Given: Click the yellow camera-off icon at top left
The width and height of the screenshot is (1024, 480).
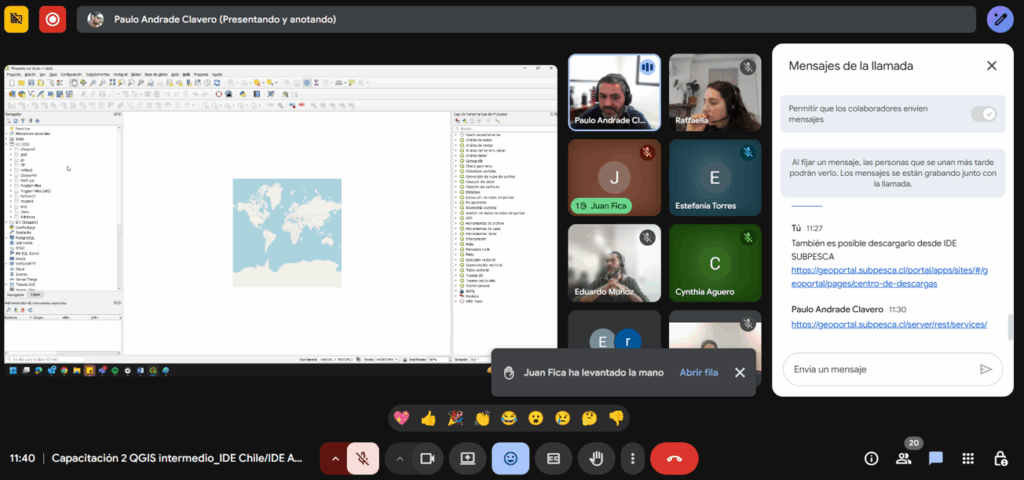Looking at the screenshot, I should 16,19.
